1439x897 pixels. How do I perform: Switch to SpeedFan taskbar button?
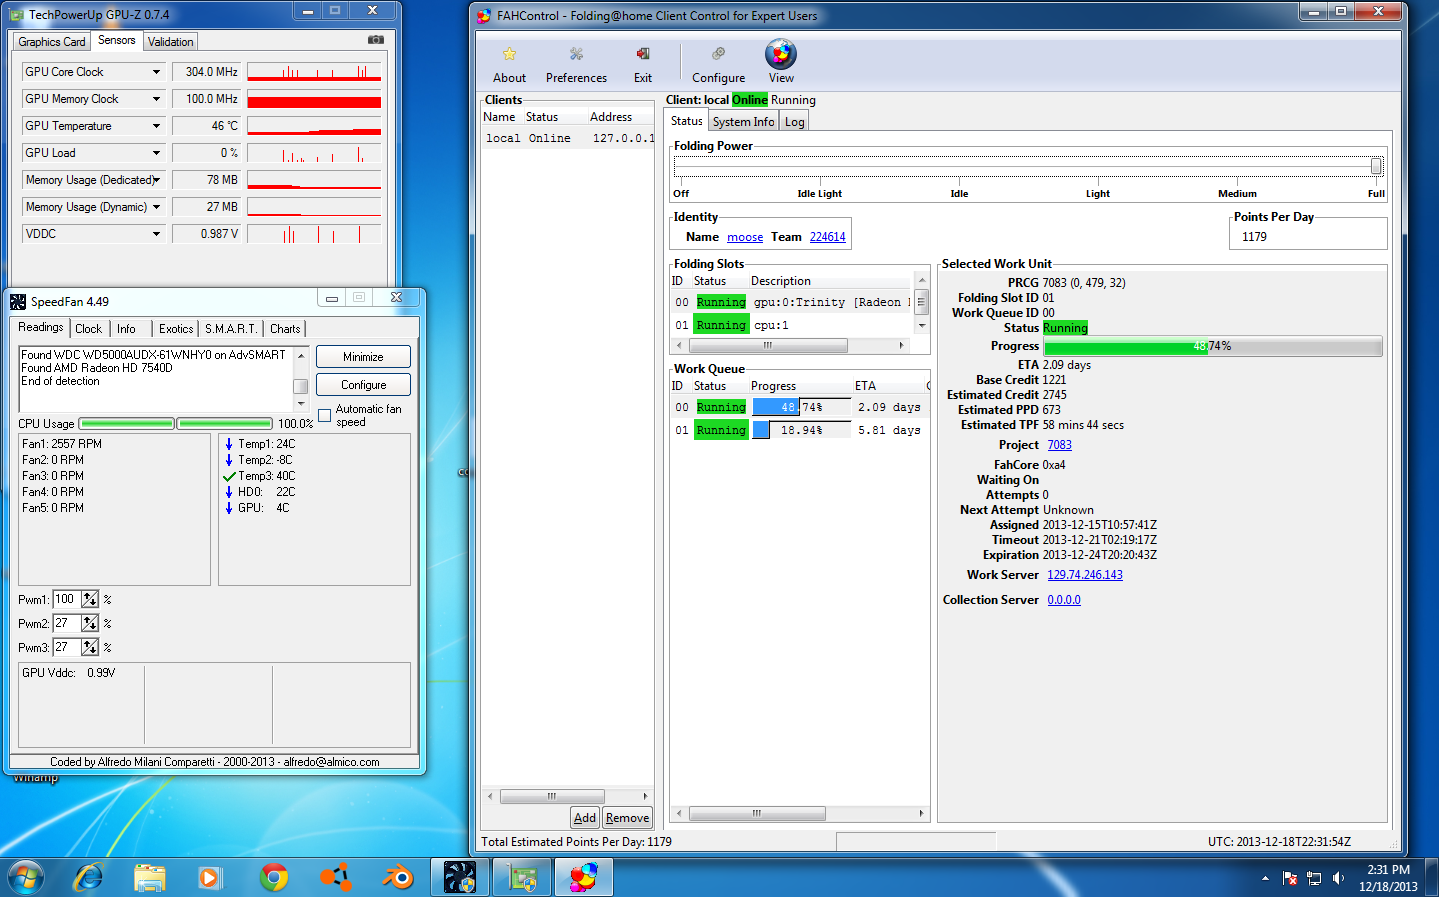tap(460, 878)
